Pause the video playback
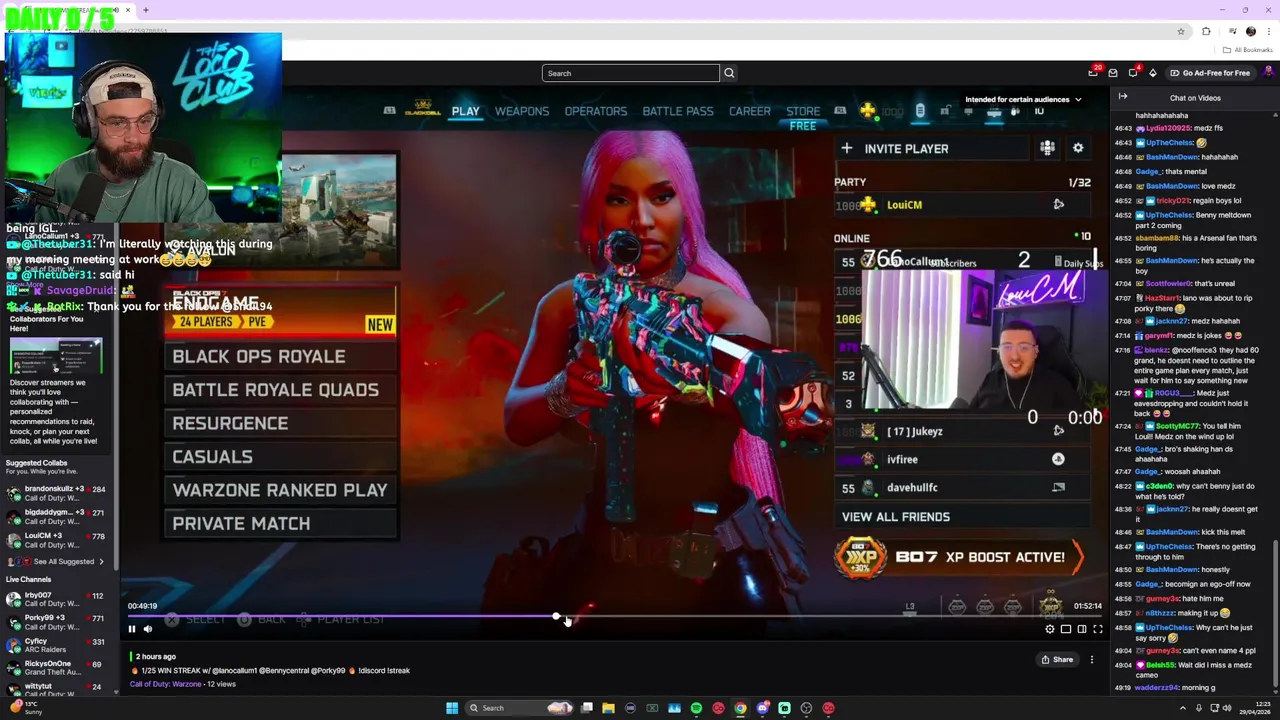 coord(131,629)
